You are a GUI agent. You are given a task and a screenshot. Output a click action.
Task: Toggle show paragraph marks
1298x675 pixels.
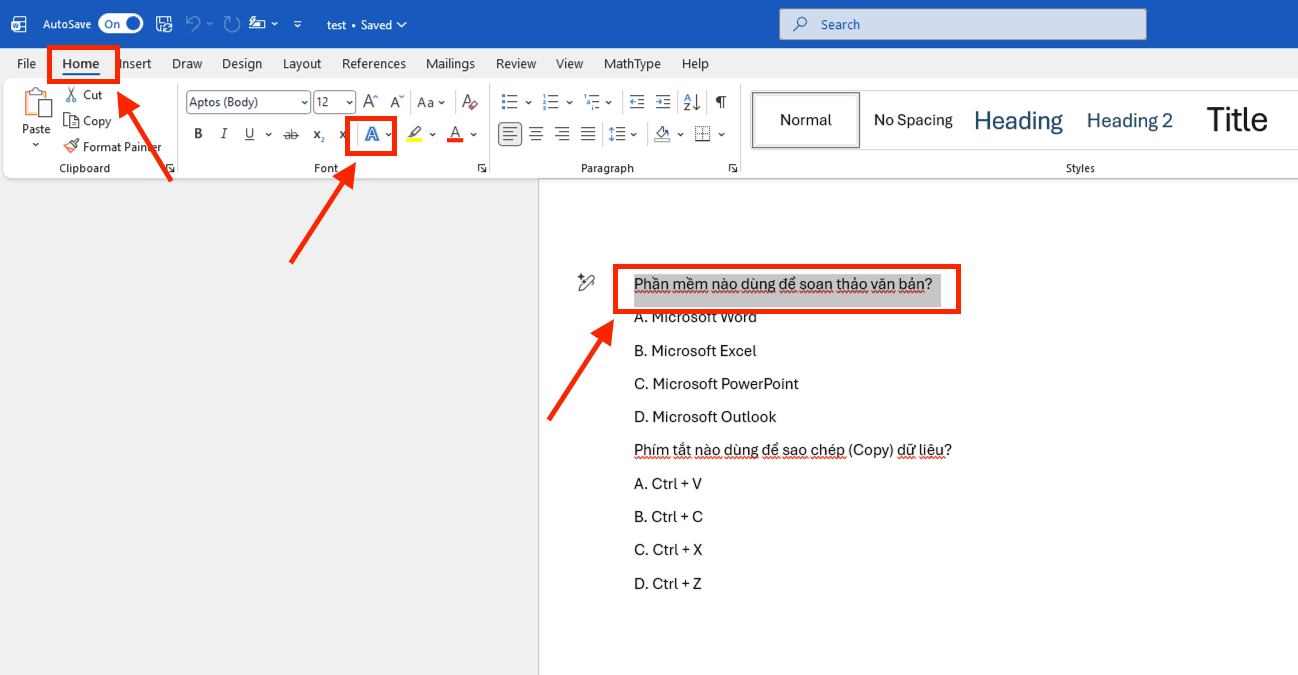pos(720,102)
